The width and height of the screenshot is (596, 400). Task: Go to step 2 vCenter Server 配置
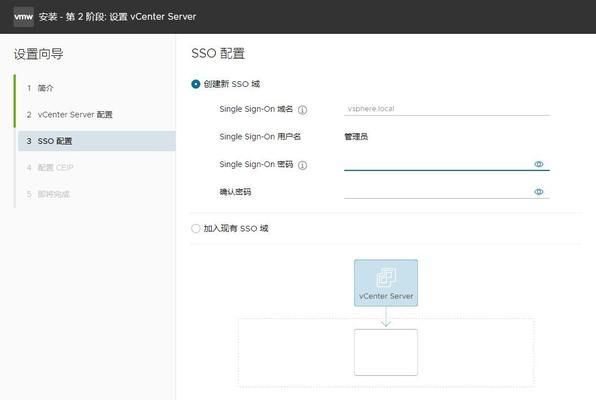coord(70,114)
